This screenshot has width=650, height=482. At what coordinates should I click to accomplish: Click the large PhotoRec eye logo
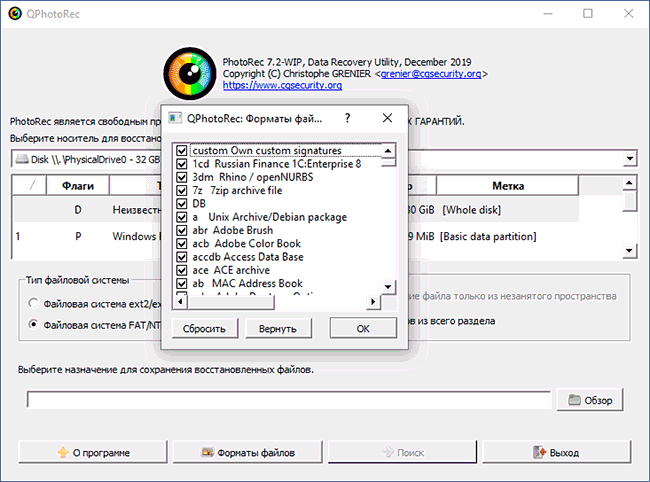(x=190, y=74)
